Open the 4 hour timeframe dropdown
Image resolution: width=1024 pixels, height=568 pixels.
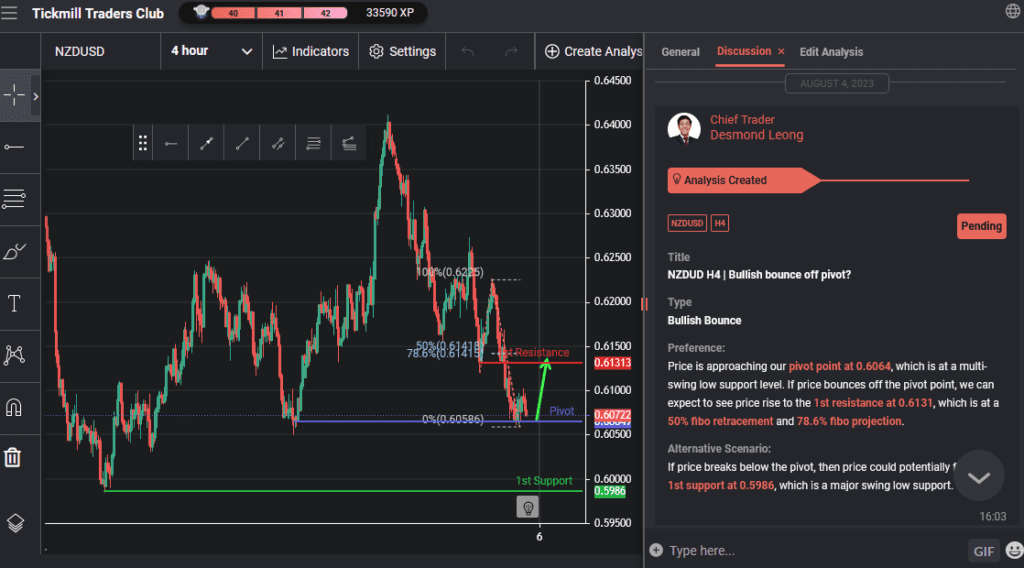[x=211, y=51]
